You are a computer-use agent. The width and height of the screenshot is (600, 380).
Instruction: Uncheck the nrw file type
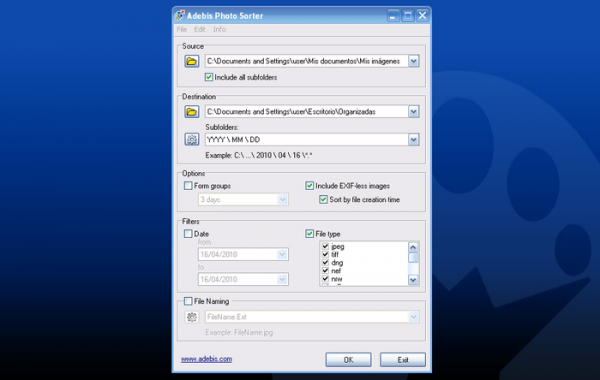coord(325,279)
